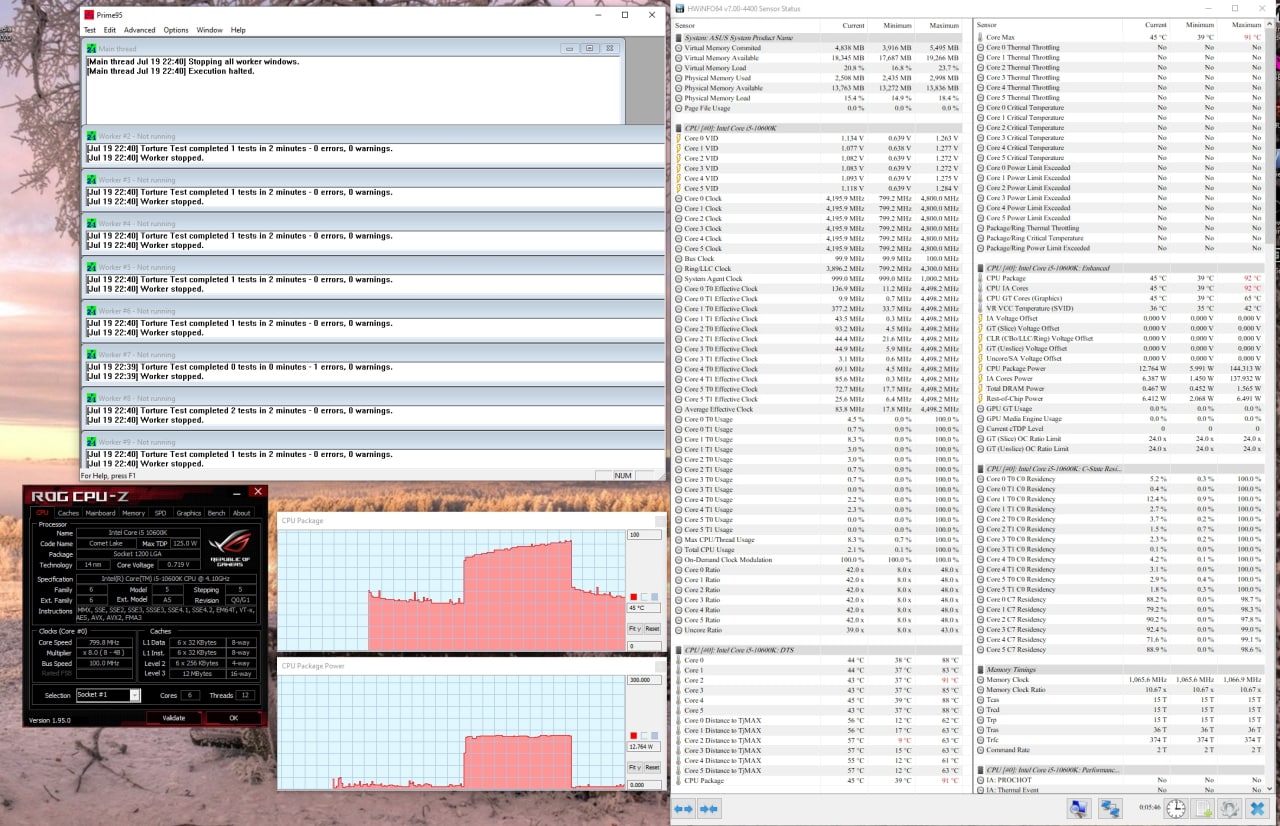Viewport: 1280px width, 826px height.
Task: Click the Core Max temperature sensor icon
Action: 981,37
